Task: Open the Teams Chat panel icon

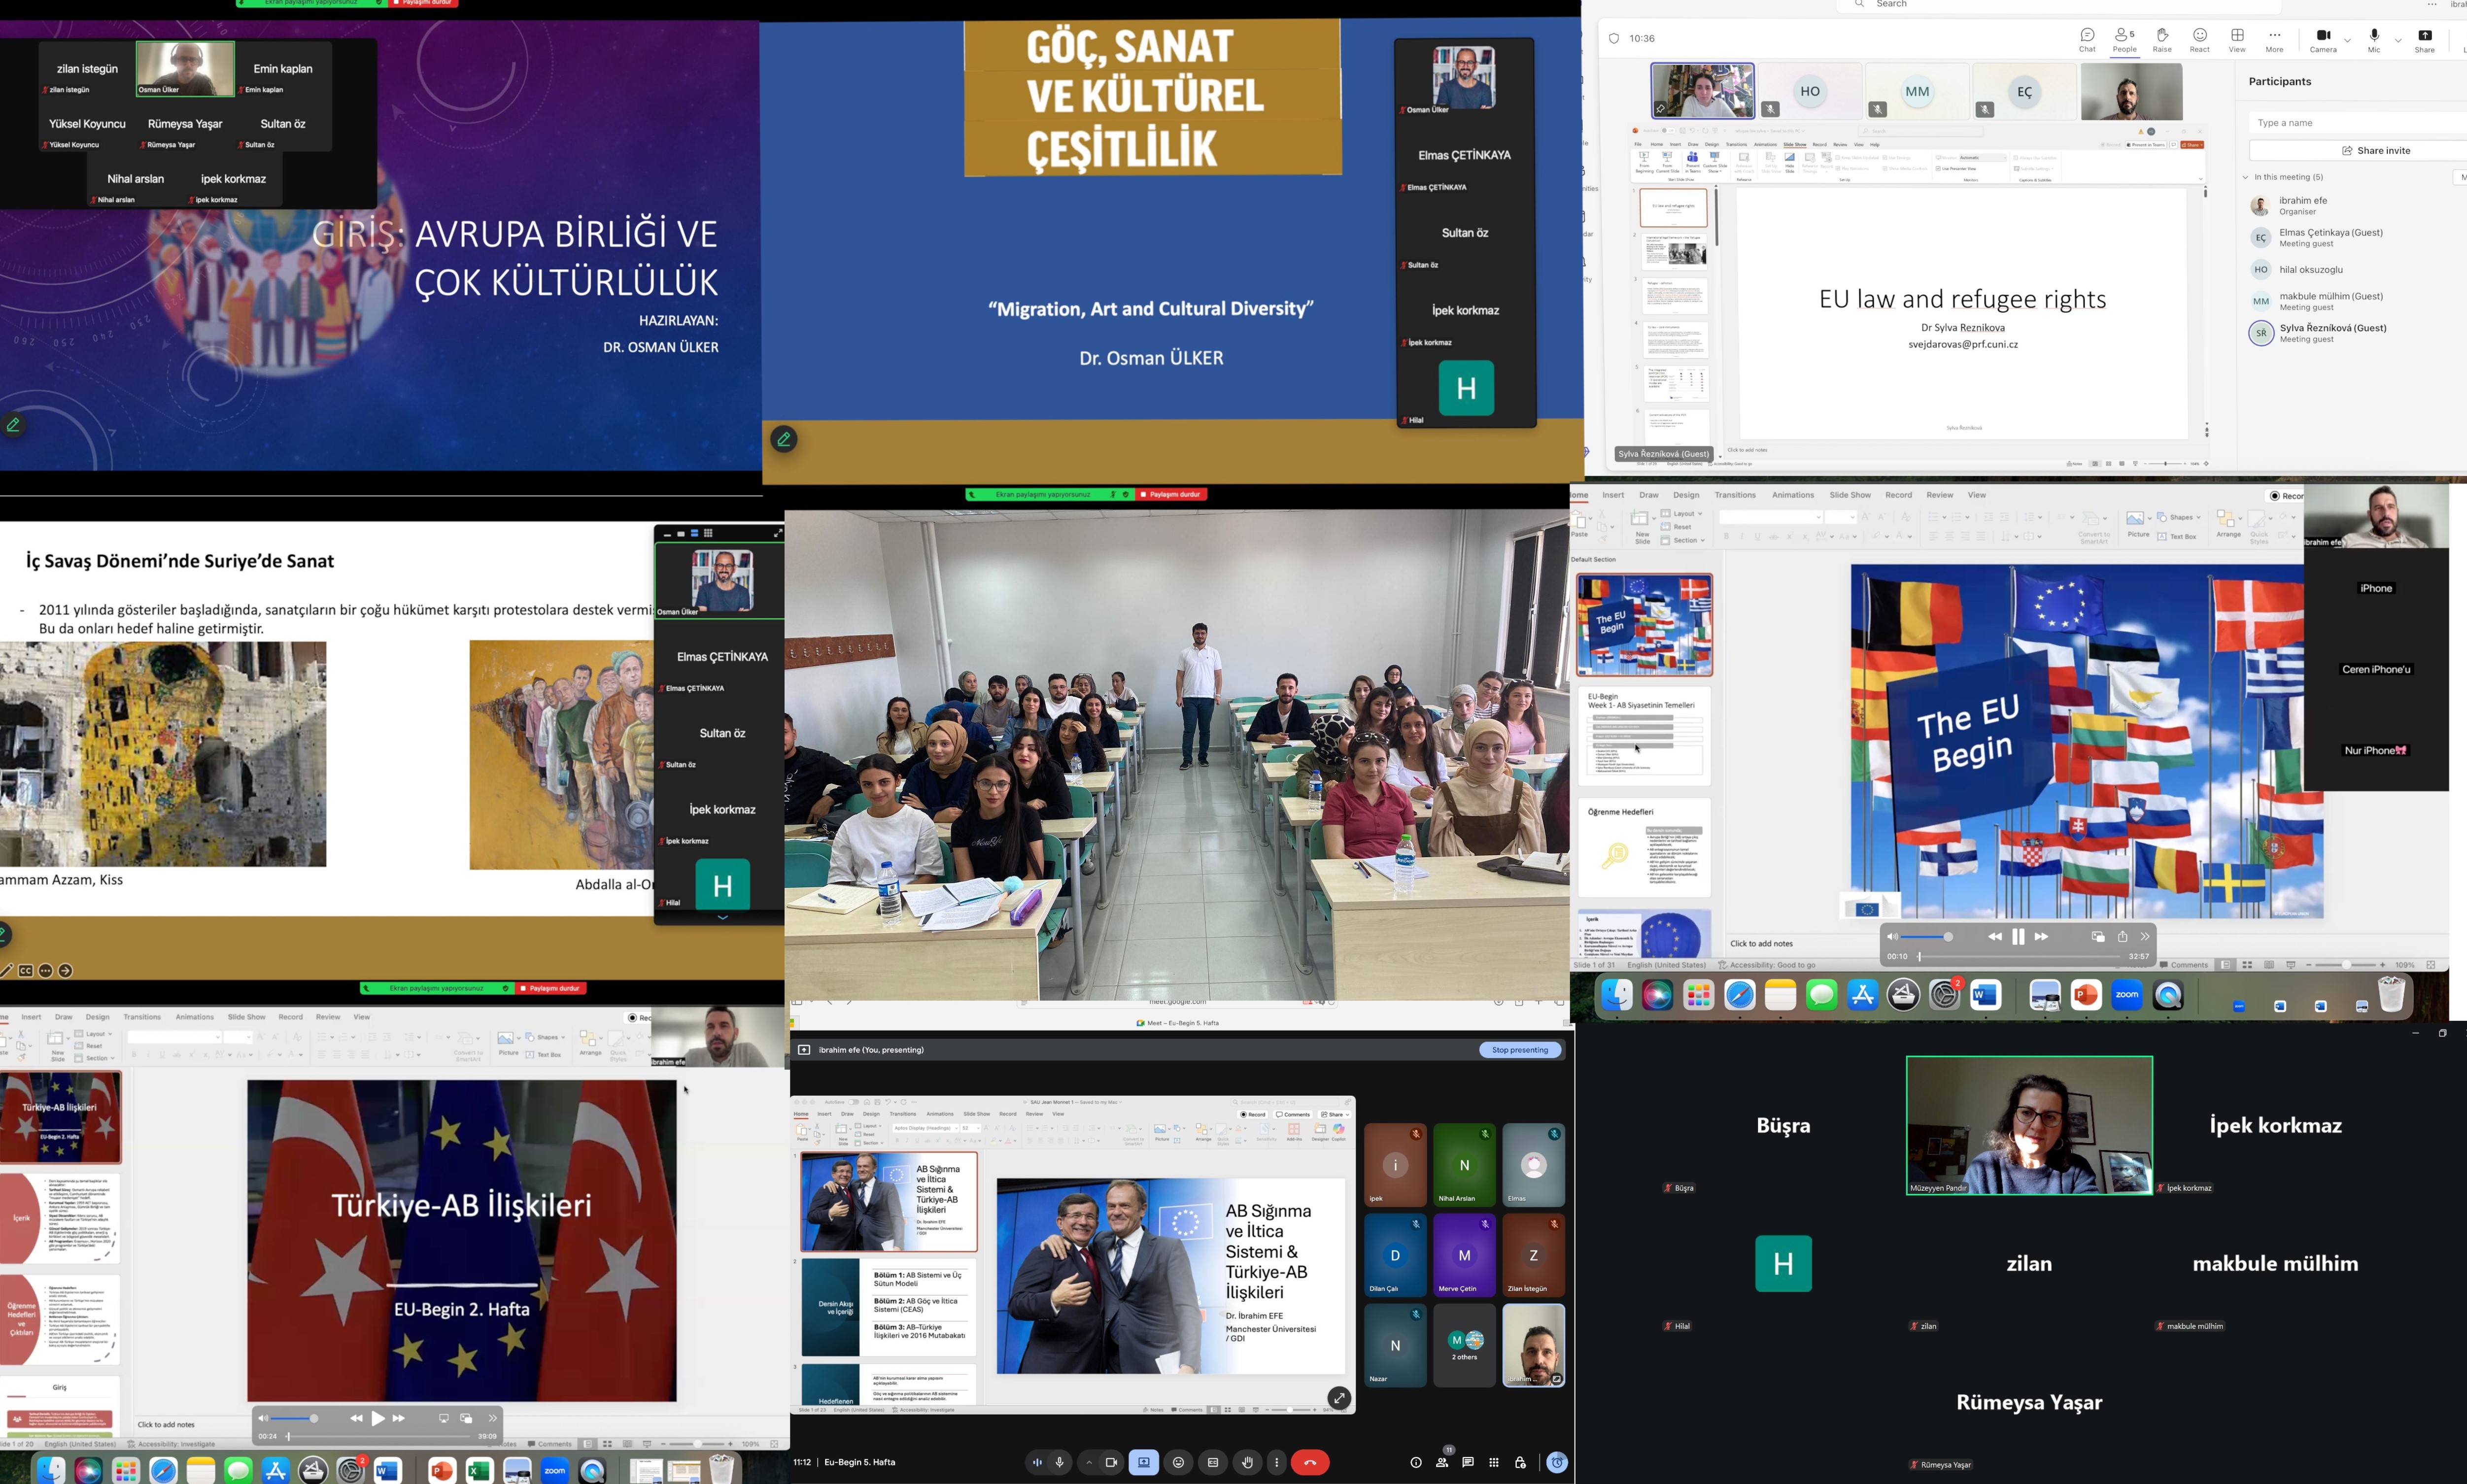Action: (x=2087, y=36)
